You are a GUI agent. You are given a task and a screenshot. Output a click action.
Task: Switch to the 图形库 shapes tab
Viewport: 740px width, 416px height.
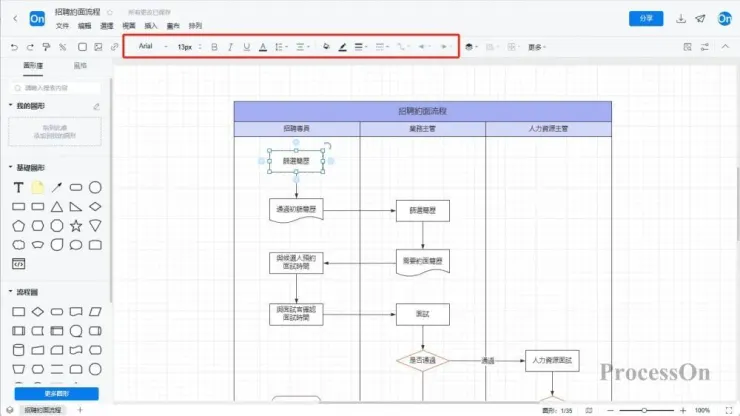pyautogui.click(x=33, y=66)
